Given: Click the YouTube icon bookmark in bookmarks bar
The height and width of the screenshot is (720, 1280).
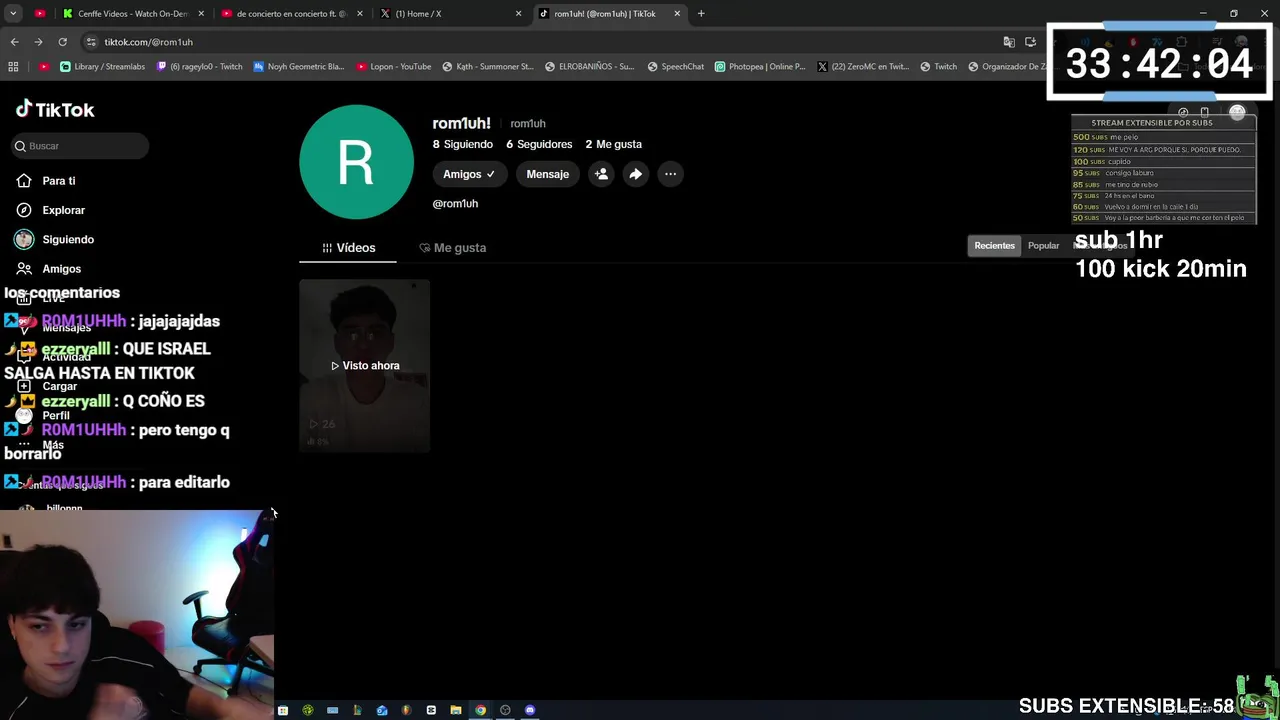Looking at the screenshot, I should coord(43,67).
